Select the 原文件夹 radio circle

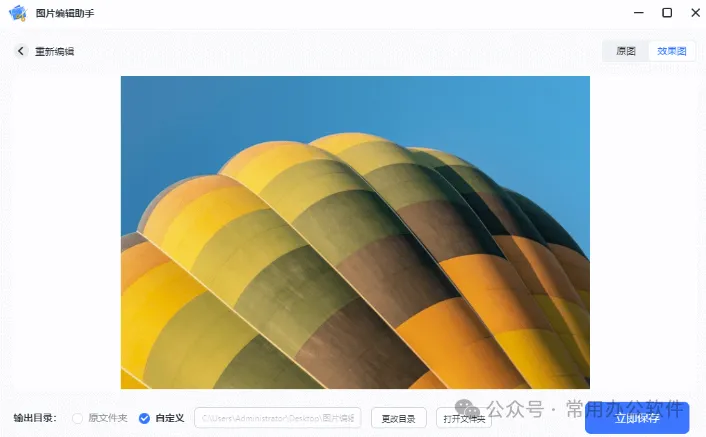tap(77, 419)
